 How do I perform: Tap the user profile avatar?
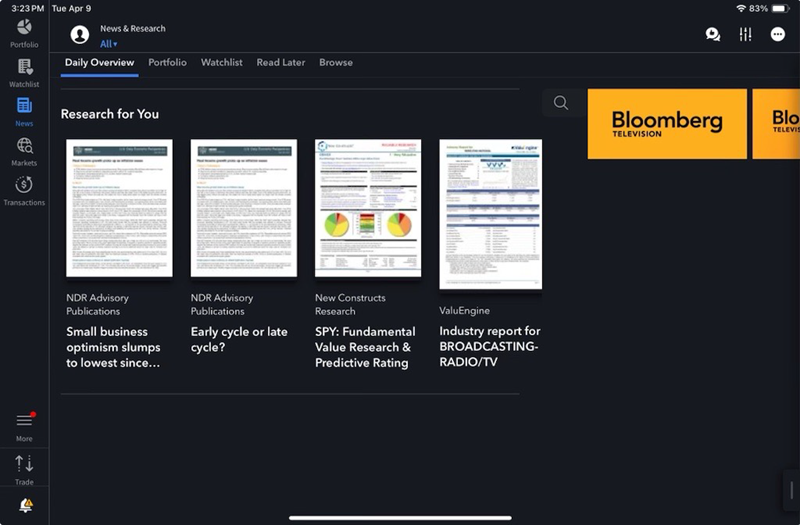tap(80, 35)
